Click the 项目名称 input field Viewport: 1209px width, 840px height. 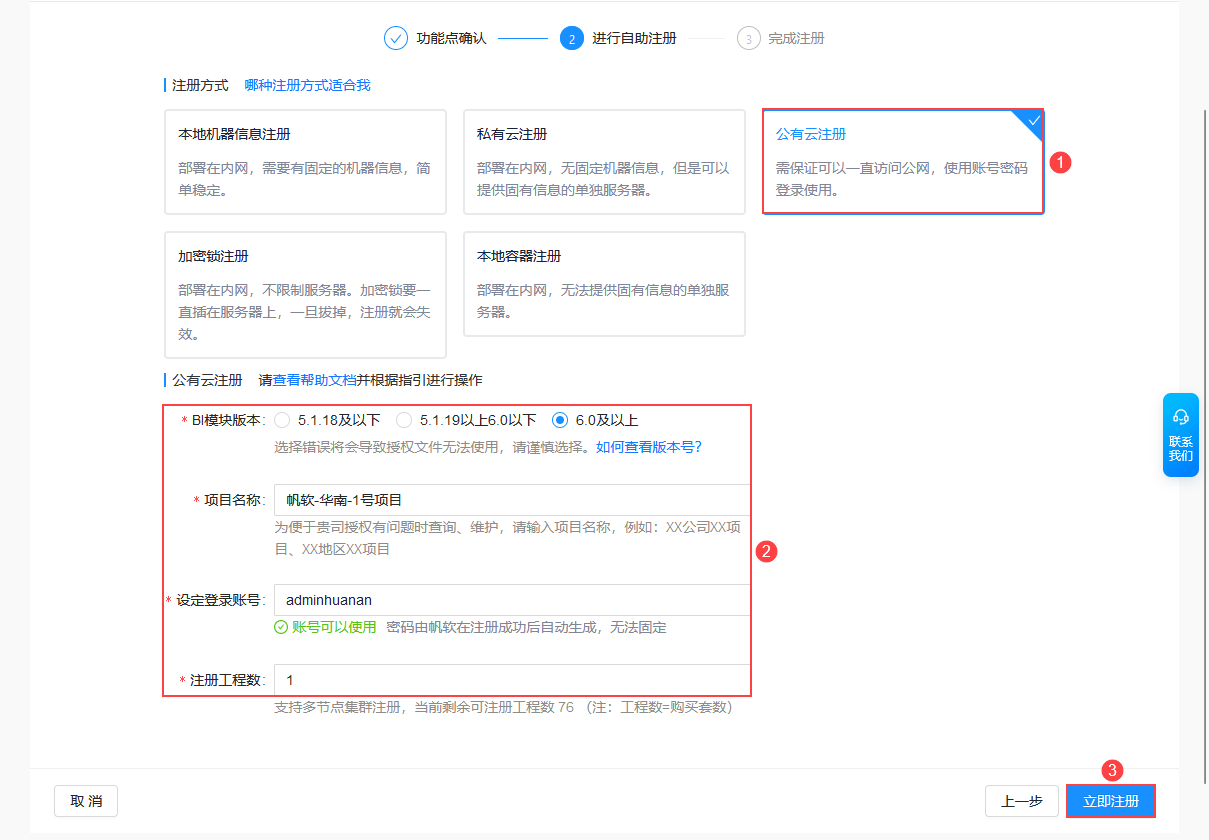tap(512, 500)
